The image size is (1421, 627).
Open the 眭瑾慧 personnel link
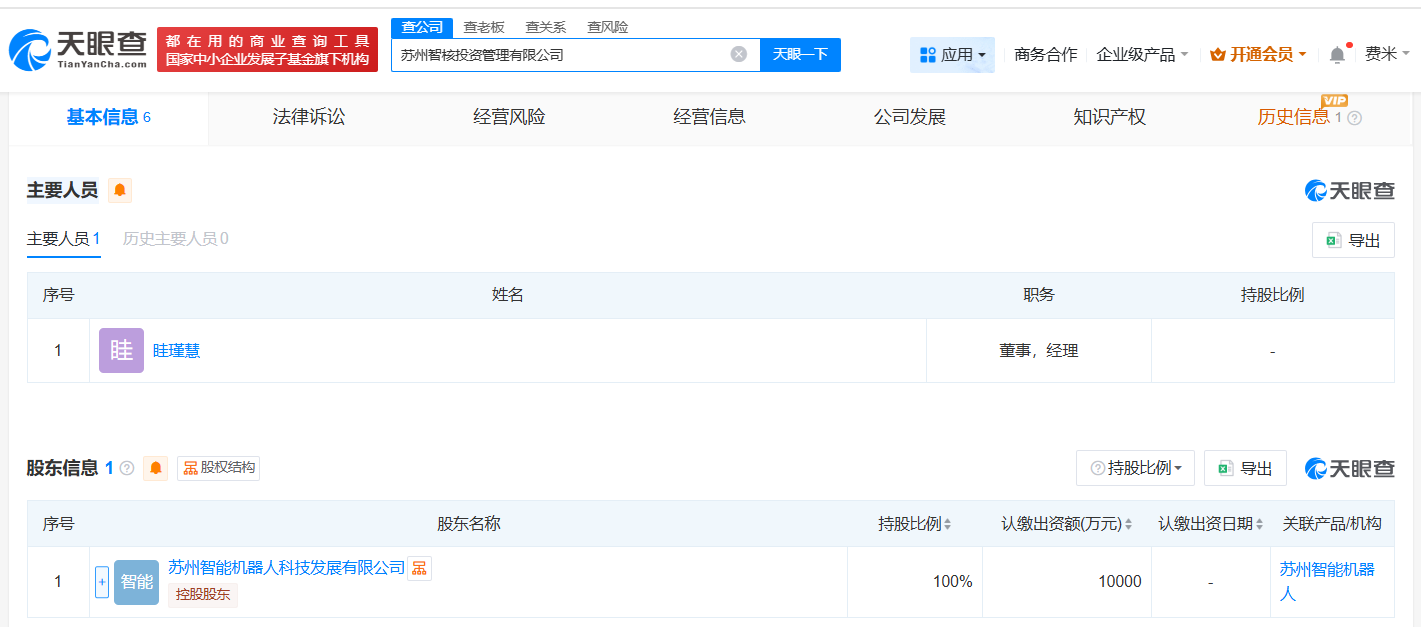(x=176, y=350)
